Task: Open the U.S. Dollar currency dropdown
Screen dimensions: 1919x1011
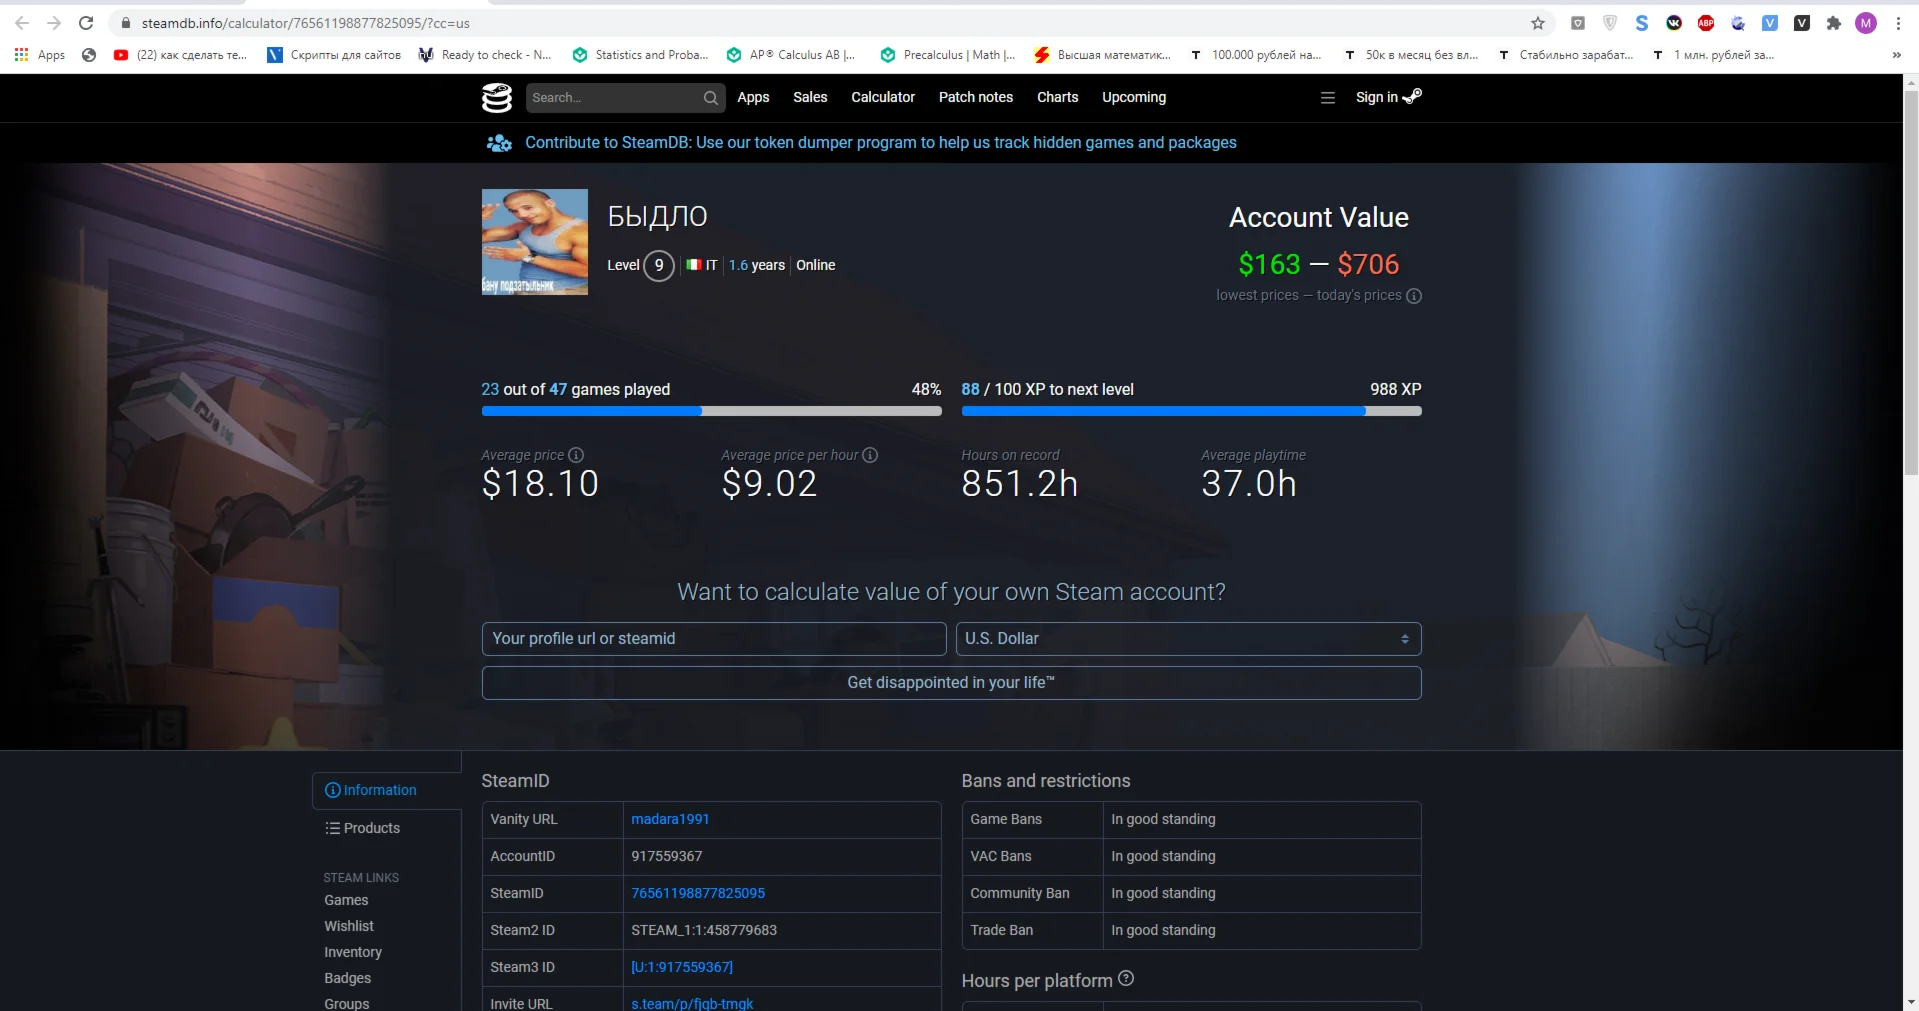Action: (x=1186, y=639)
